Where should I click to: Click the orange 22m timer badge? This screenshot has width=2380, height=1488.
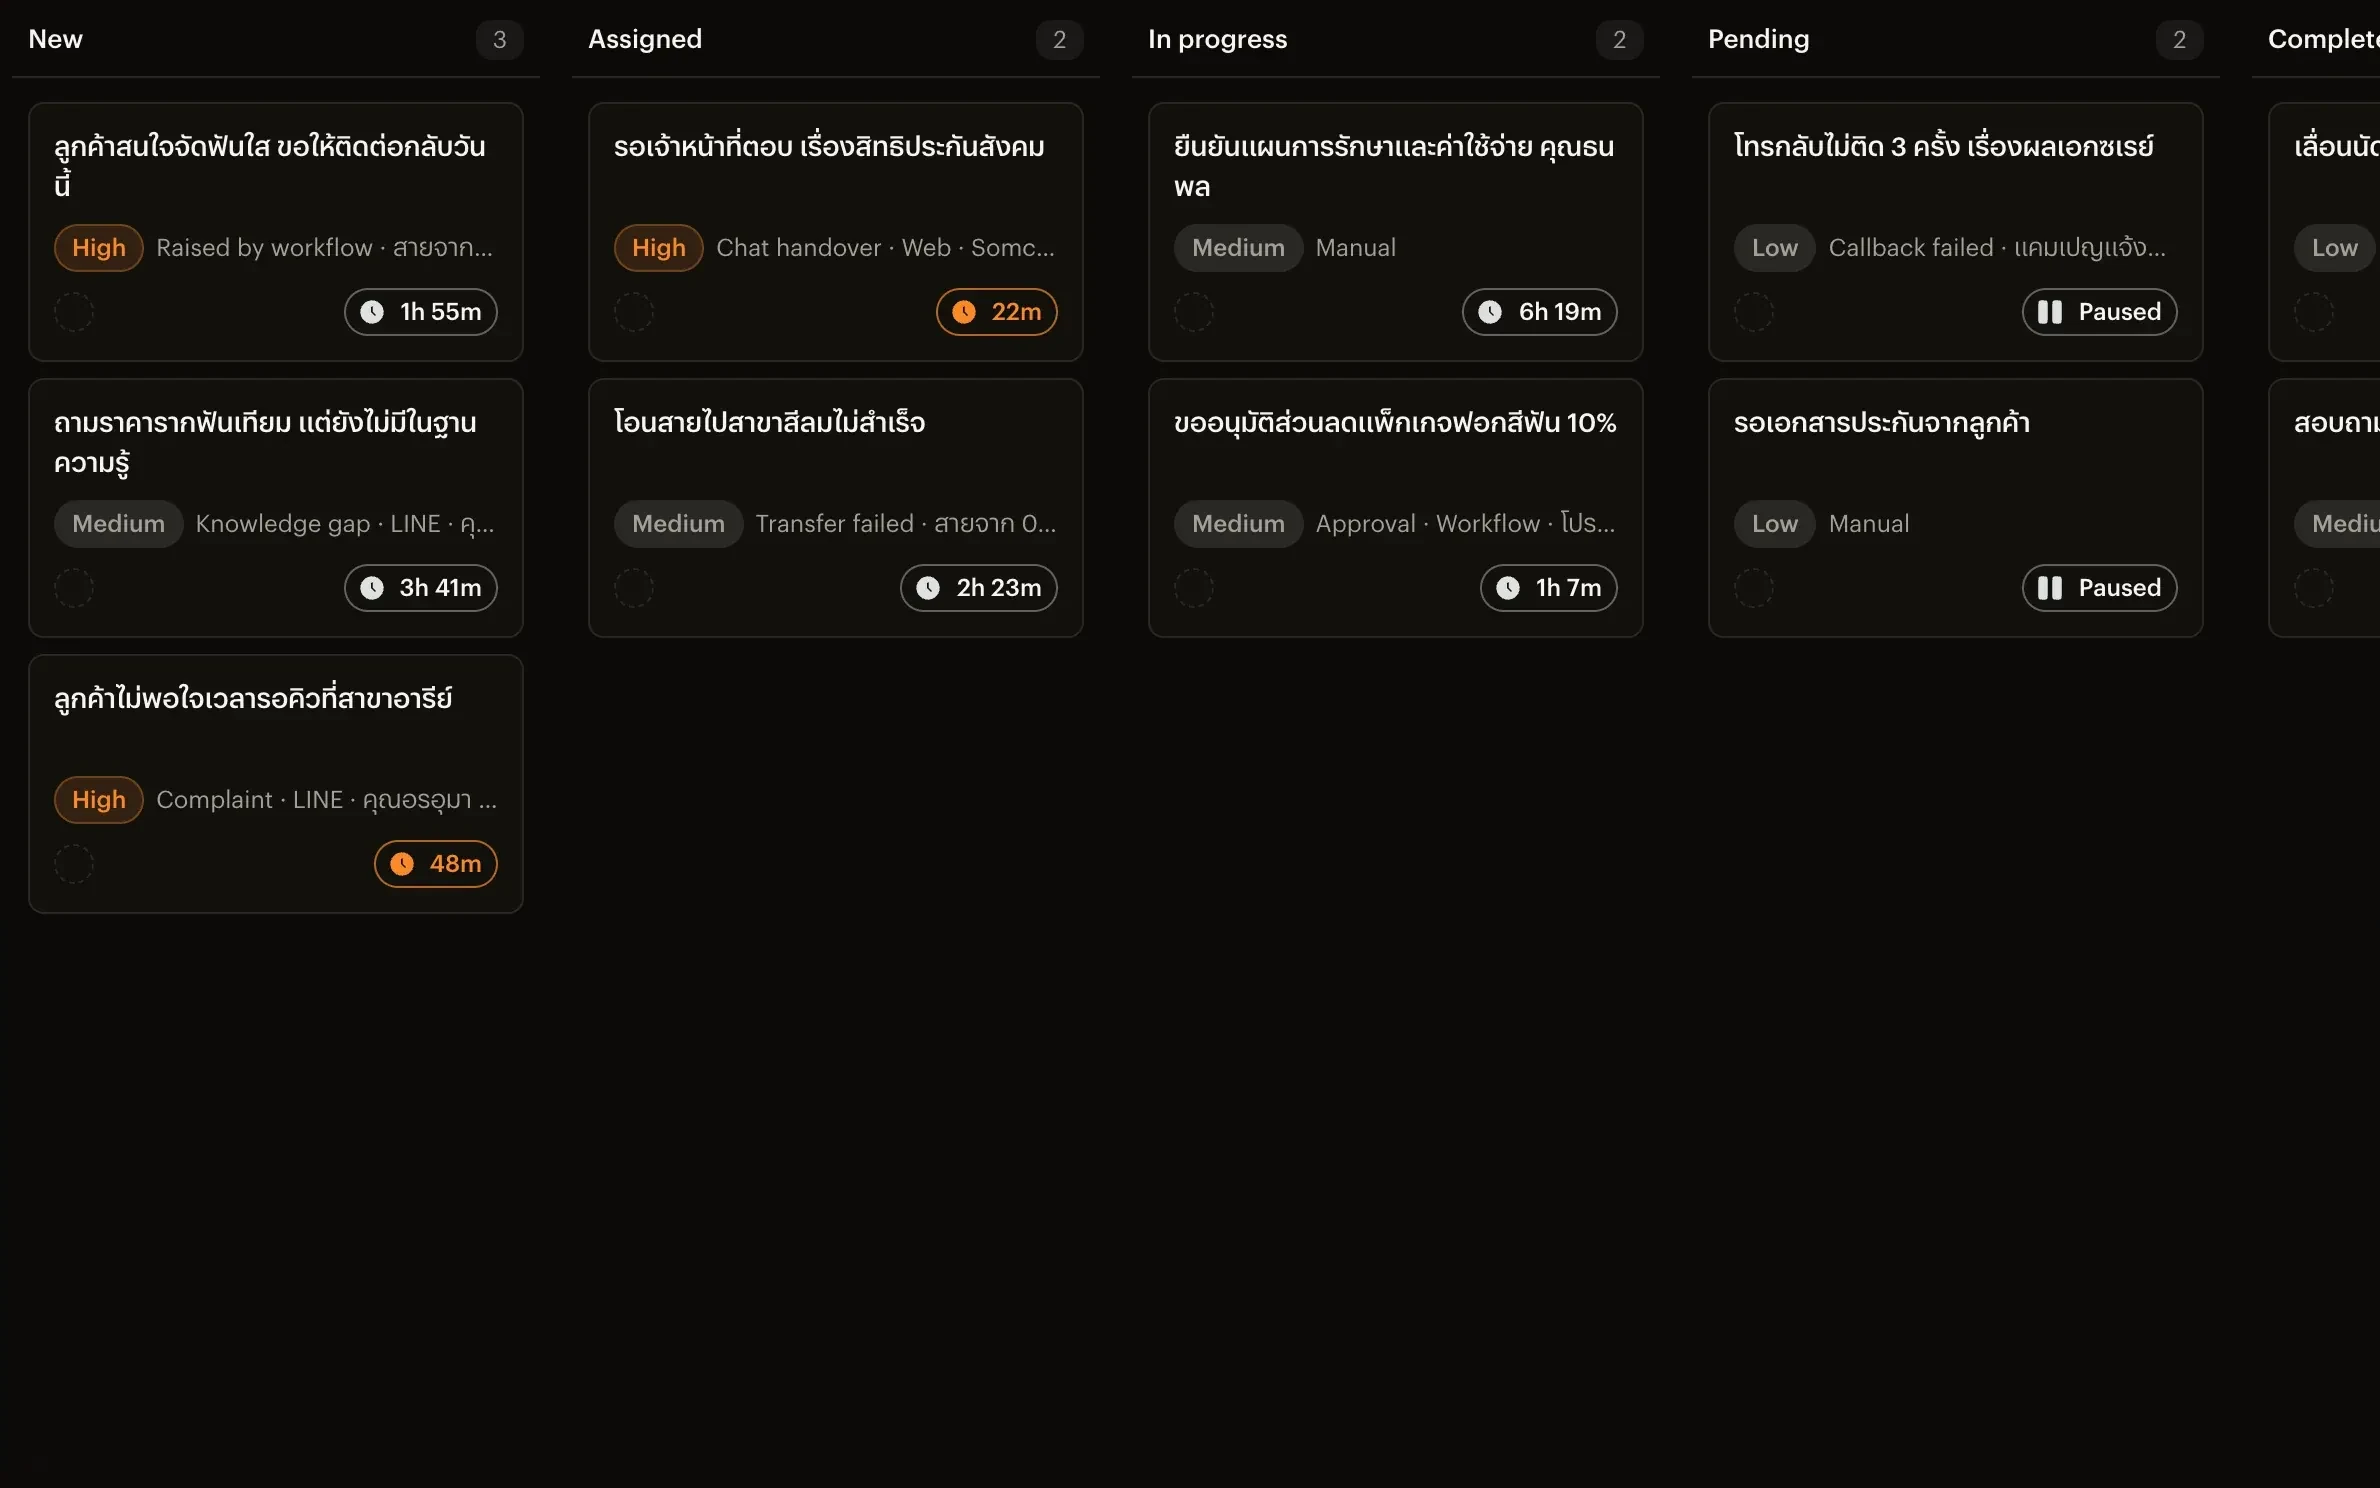[997, 312]
